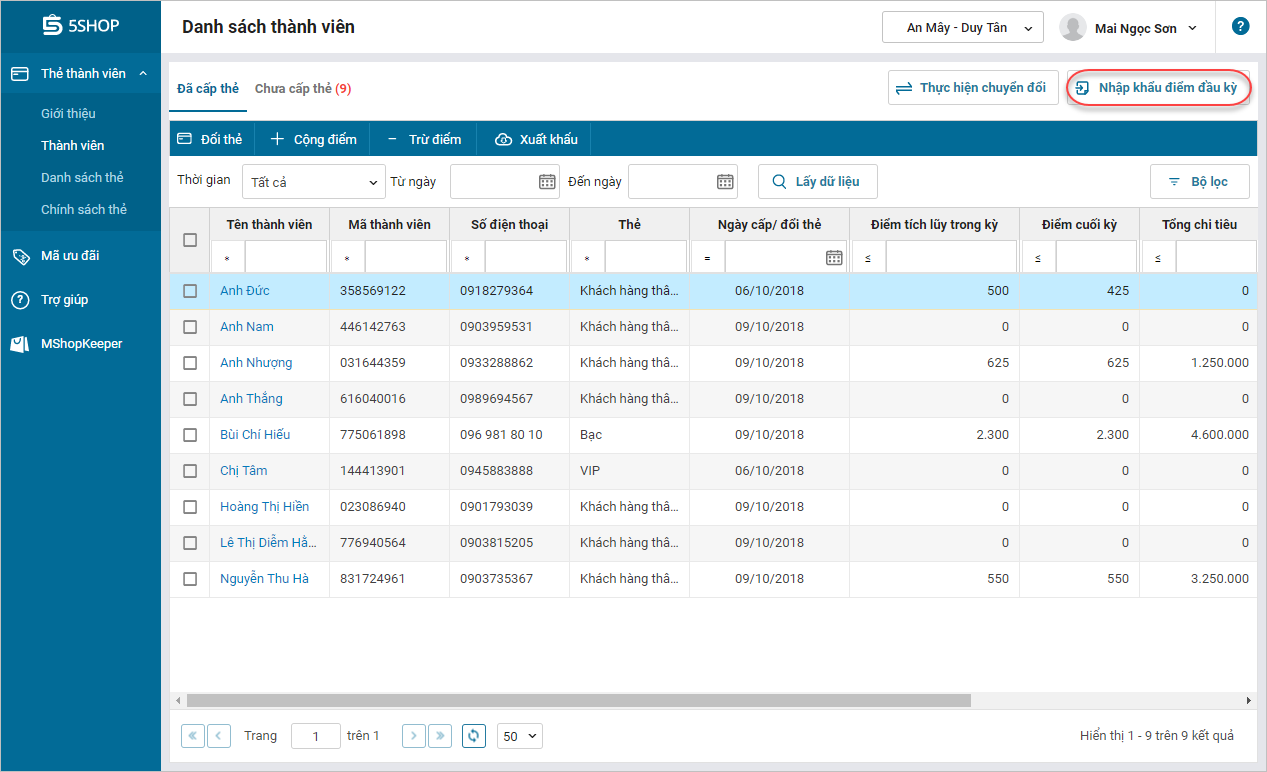The image size is (1267, 772).
Task: Check the box for Chị Tâm
Action: [190, 471]
